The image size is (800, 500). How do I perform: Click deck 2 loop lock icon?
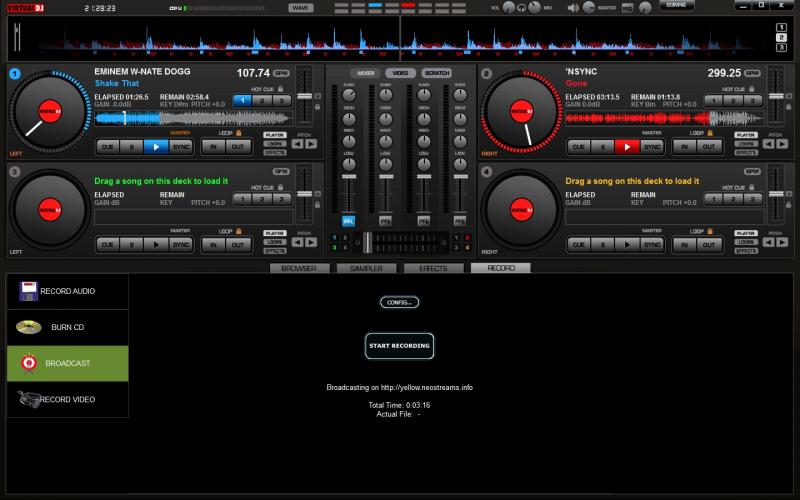[710, 133]
